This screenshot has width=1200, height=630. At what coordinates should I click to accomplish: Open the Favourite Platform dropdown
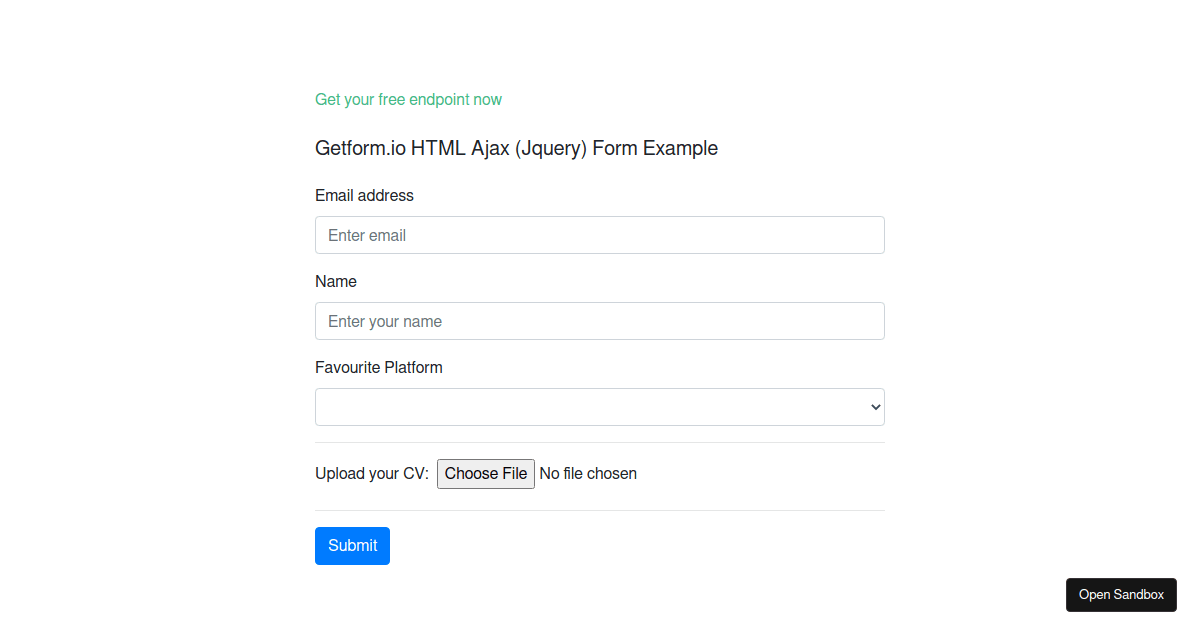point(598,407)
